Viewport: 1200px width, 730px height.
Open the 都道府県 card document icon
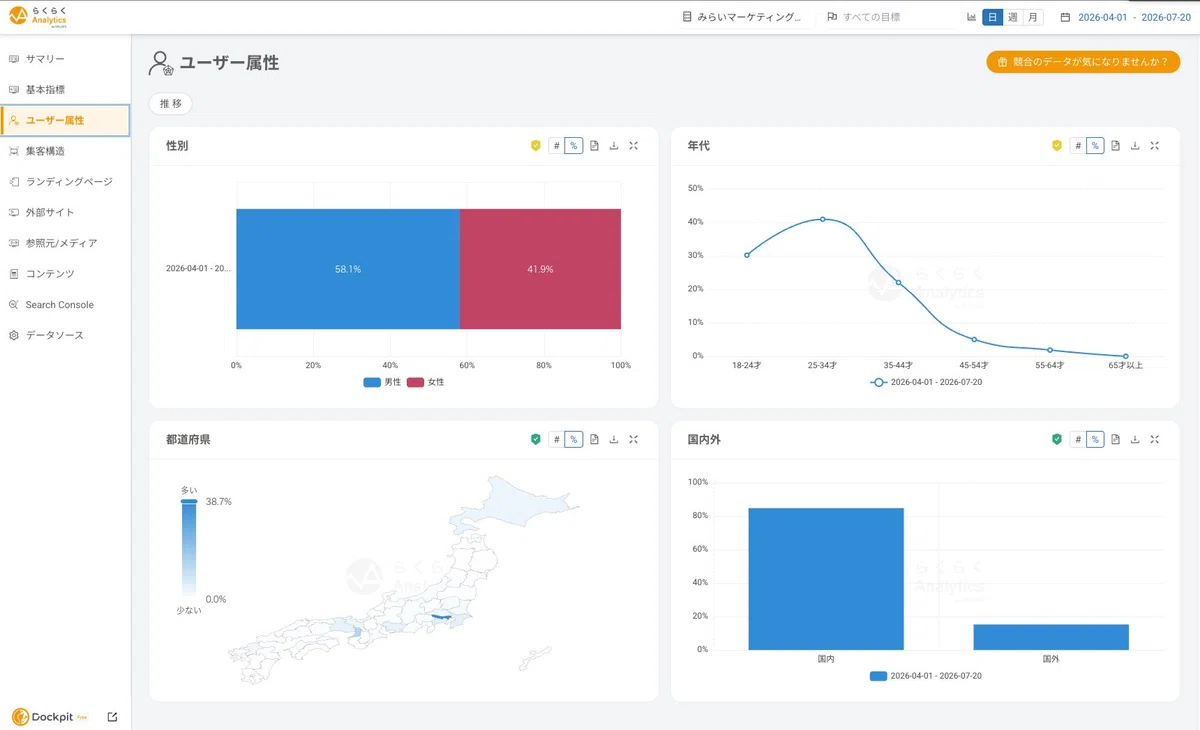594,439
